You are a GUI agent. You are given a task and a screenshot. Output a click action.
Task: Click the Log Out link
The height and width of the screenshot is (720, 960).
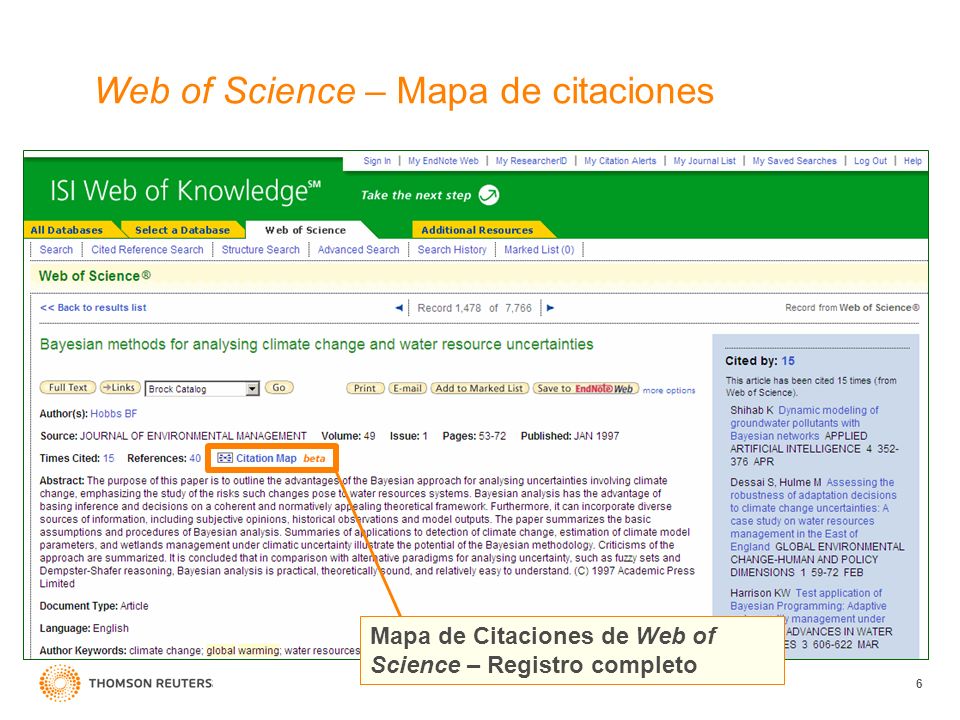tap(871, 161)
